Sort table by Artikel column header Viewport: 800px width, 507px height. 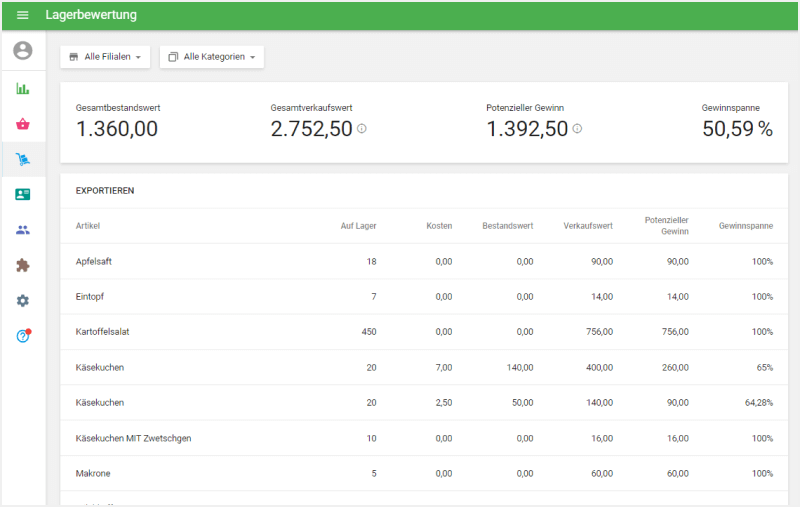pyautogui.click(x=88, y=226)
